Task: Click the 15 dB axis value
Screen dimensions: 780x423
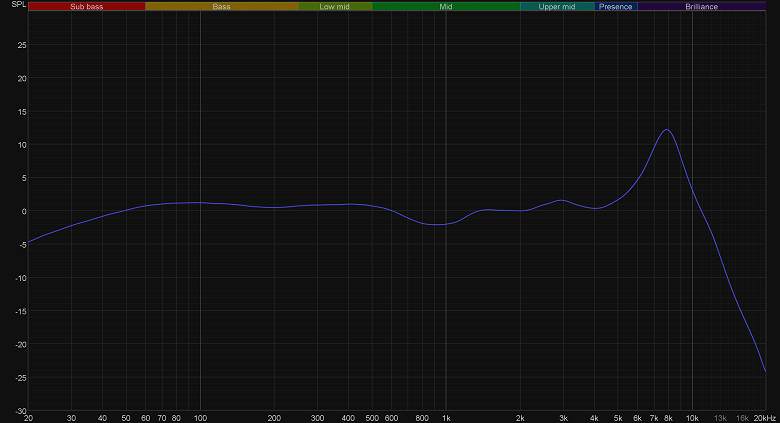Action: click(x=22, y=112)
